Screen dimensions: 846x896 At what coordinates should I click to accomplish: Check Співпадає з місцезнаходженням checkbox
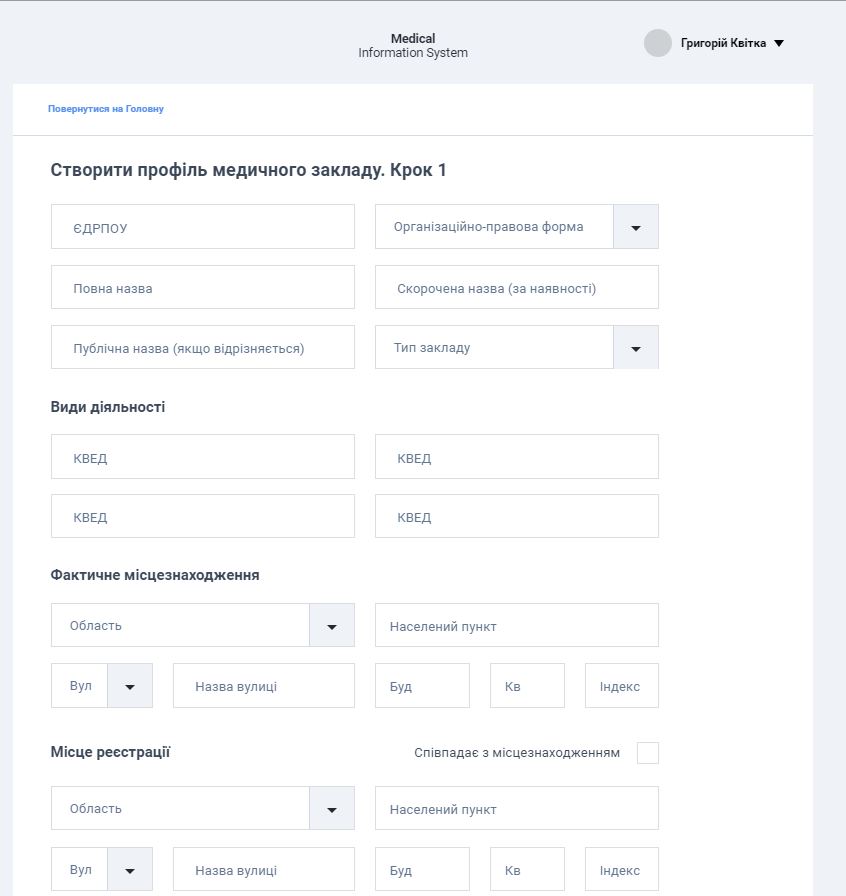648,753
